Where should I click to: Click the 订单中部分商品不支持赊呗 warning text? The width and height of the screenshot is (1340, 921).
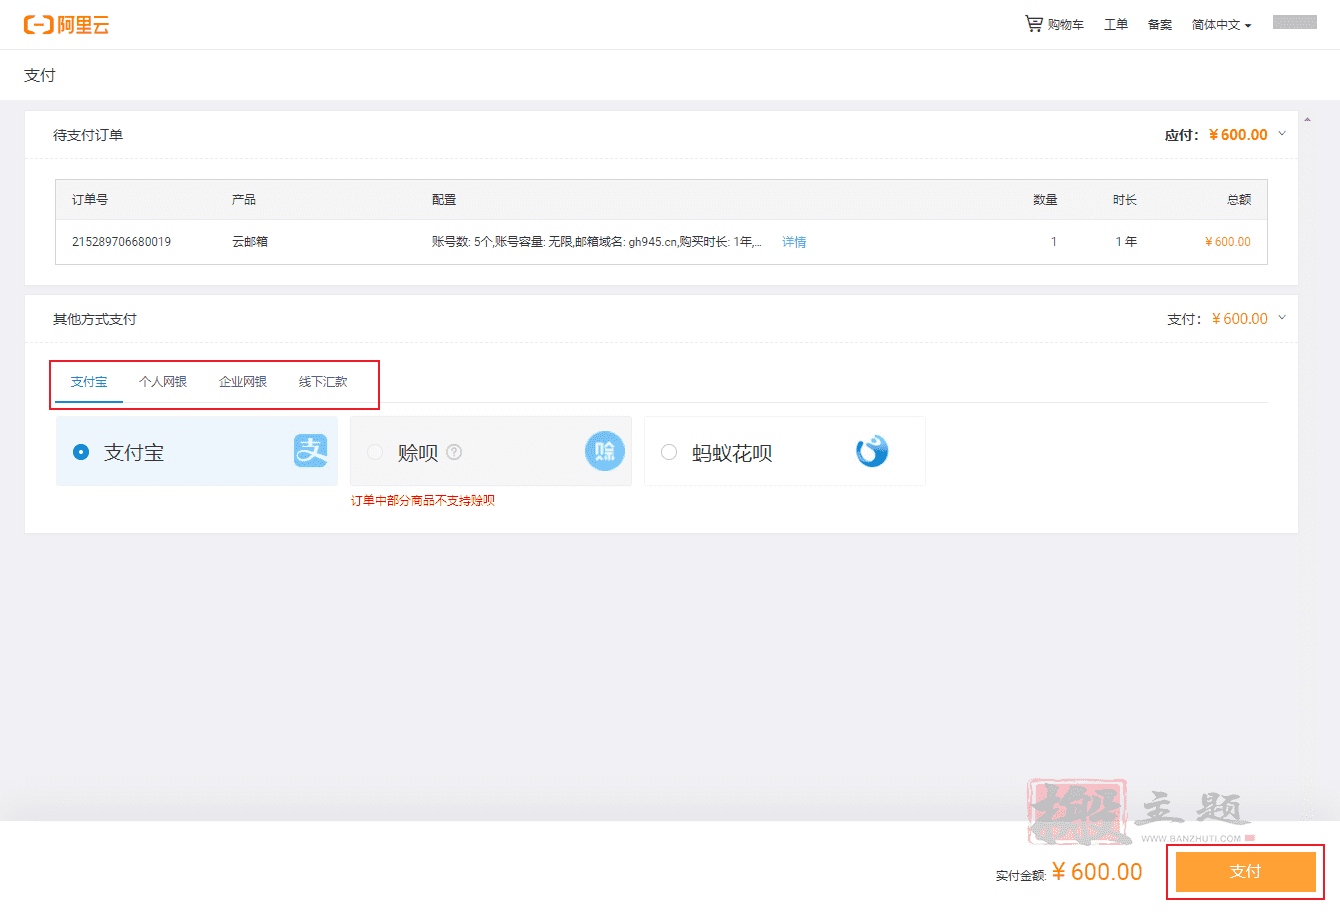[423, 501]
